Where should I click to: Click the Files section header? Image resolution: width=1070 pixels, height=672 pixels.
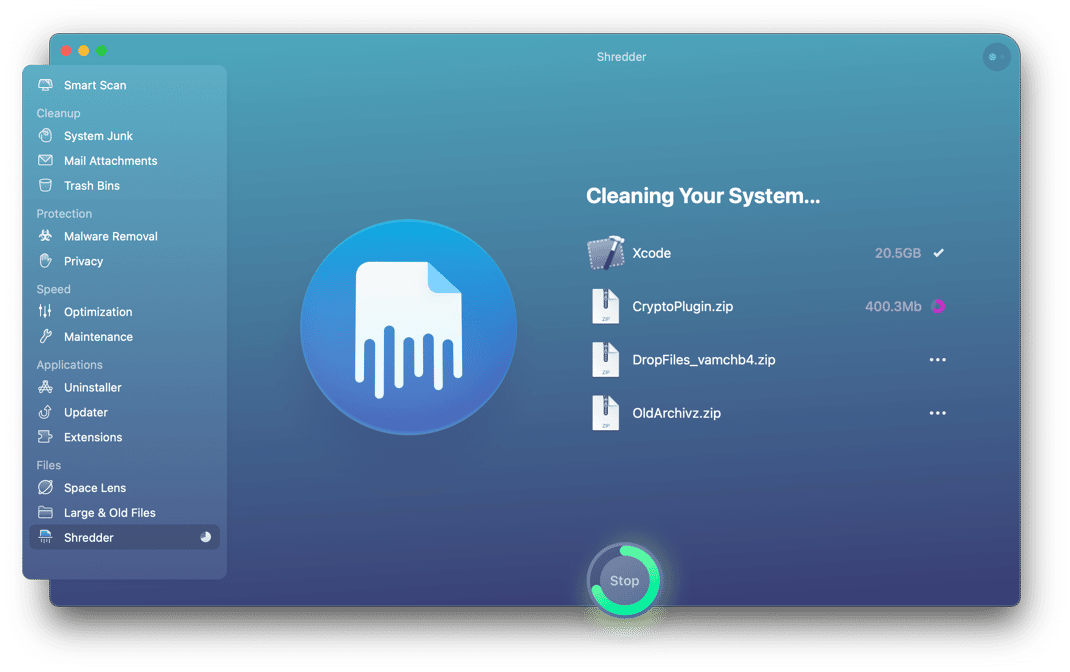click(48, 465)
